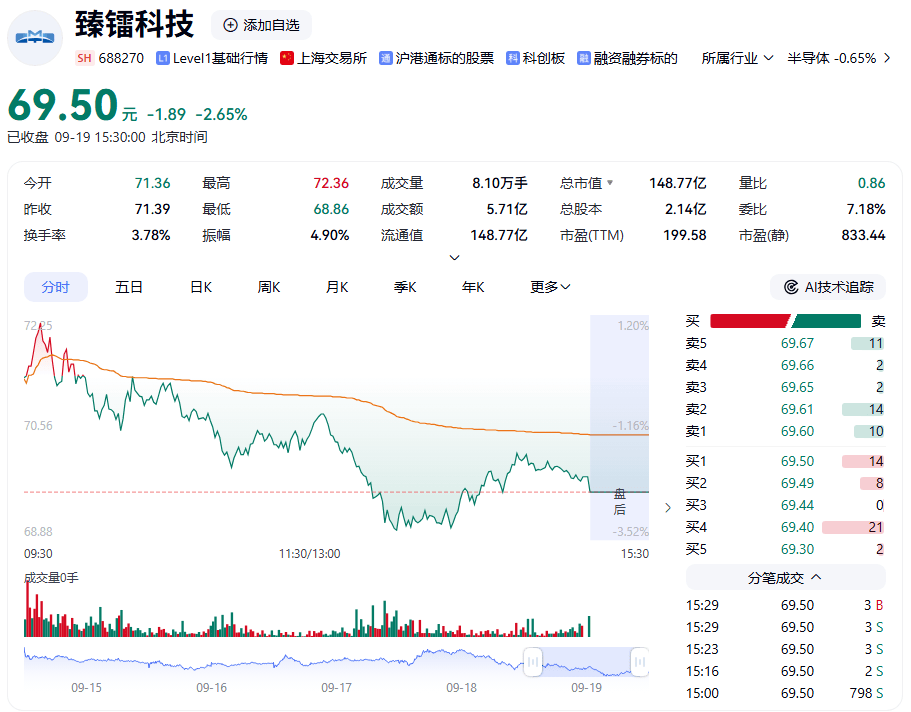
Task: Click the 盘后 after-hours chart region
Action: [x=619, y=427]
